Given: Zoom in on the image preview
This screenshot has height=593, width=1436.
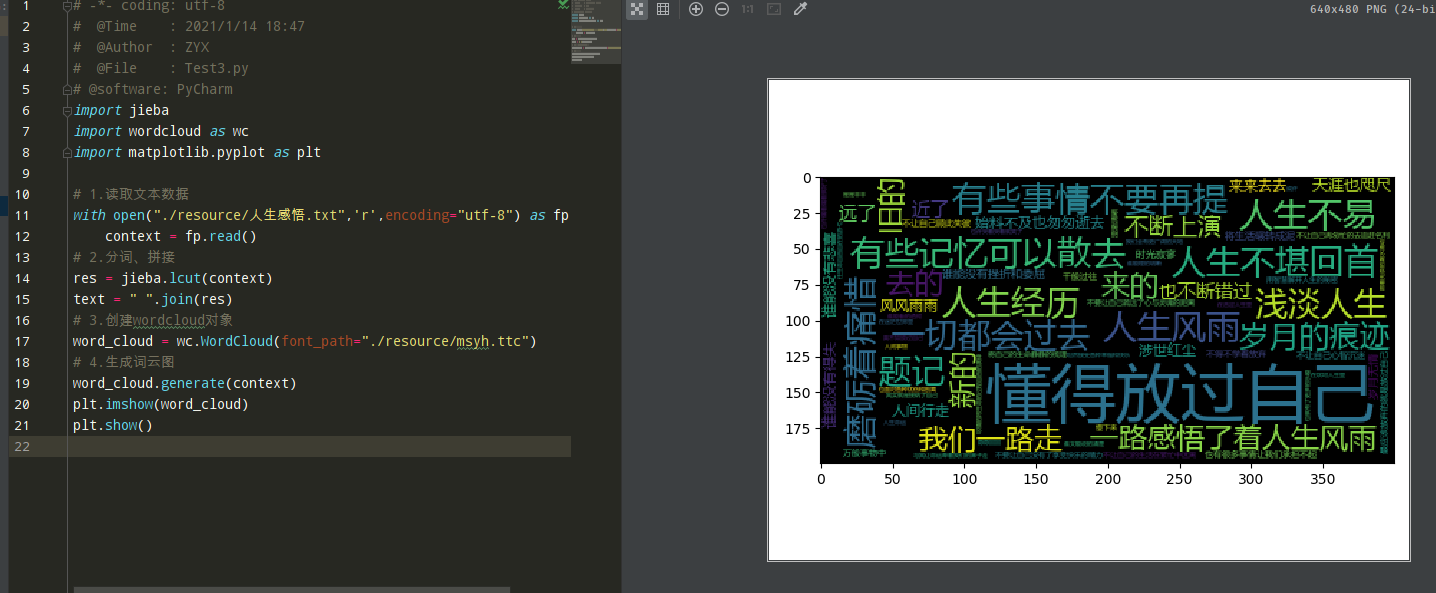Looking at the screenshot, I should pyautogui.click(x=696, y=9).
